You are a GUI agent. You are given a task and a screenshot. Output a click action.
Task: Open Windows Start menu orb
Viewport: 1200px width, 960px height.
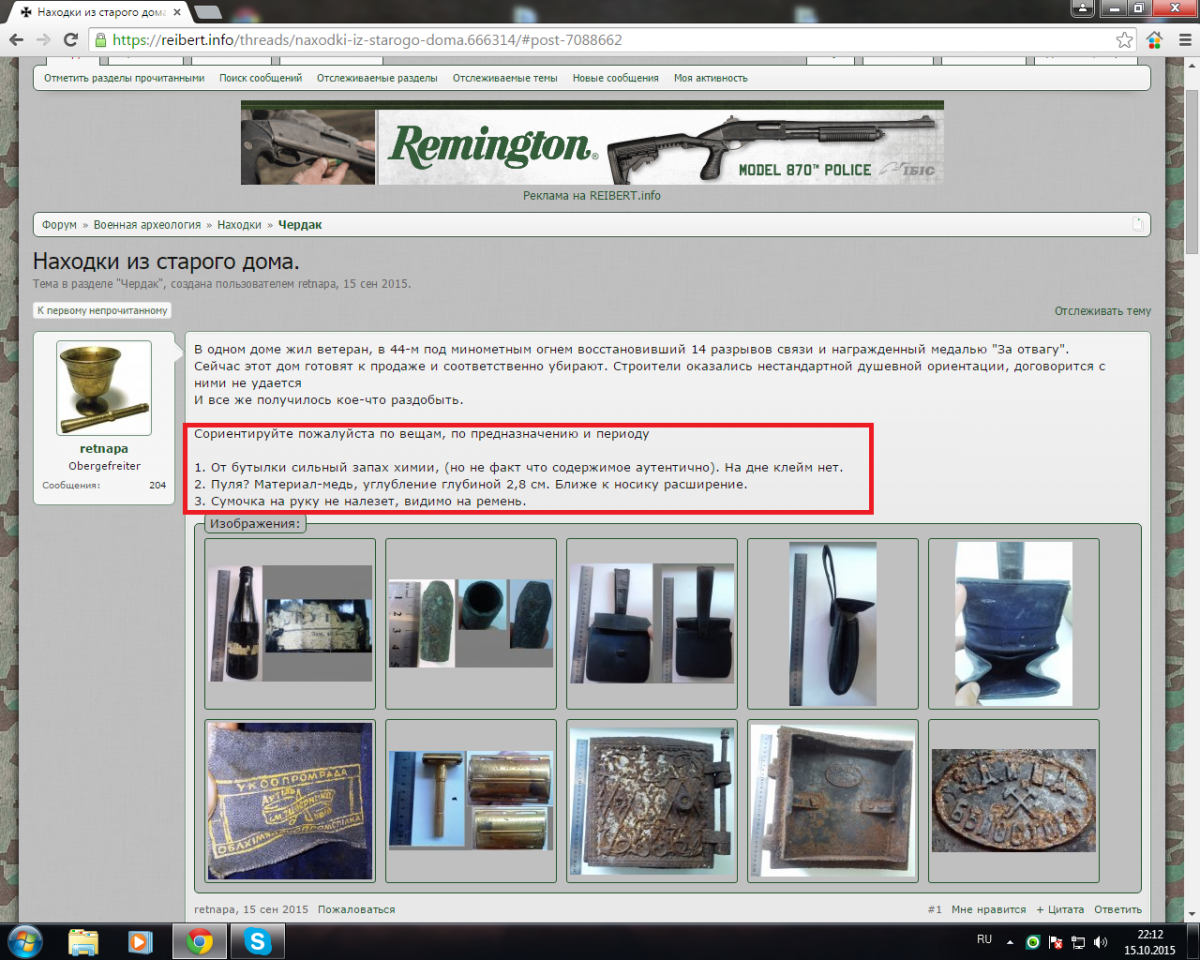(24, 942)
